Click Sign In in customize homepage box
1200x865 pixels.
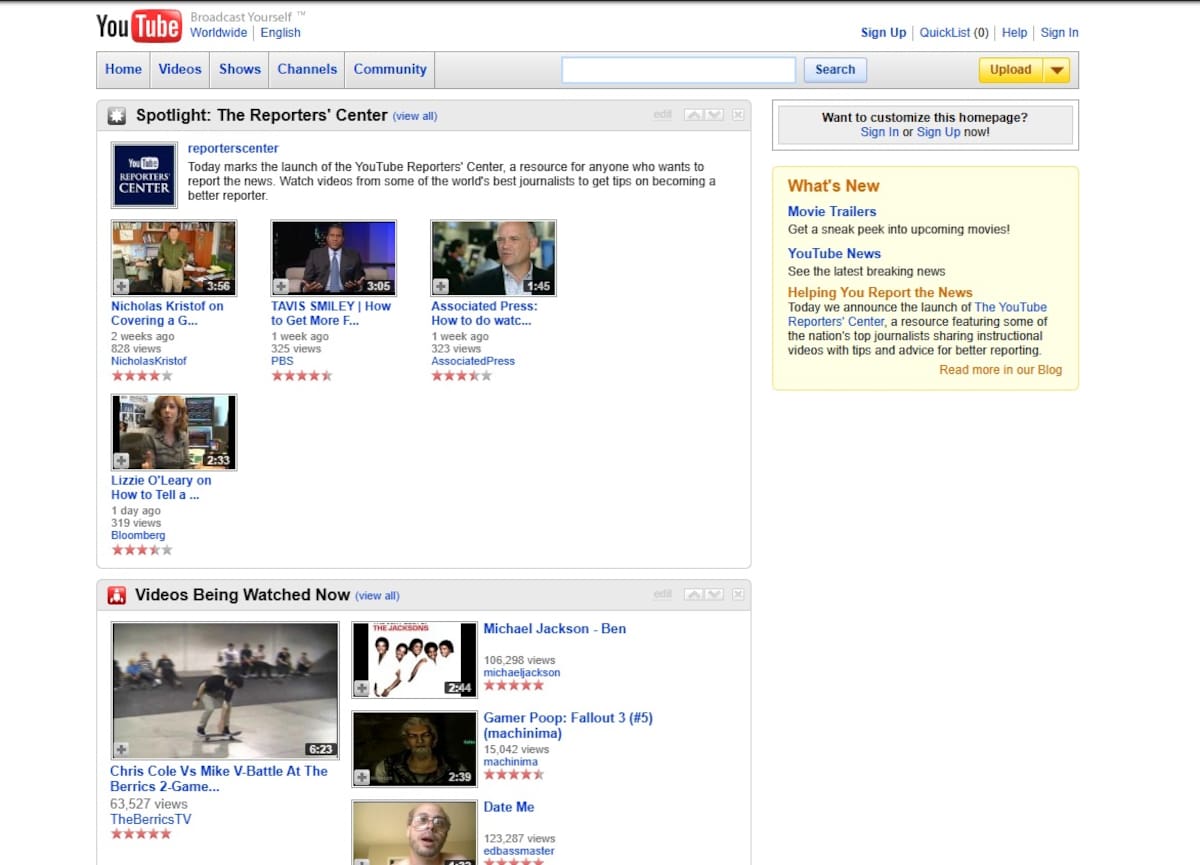tap(879, 132)
